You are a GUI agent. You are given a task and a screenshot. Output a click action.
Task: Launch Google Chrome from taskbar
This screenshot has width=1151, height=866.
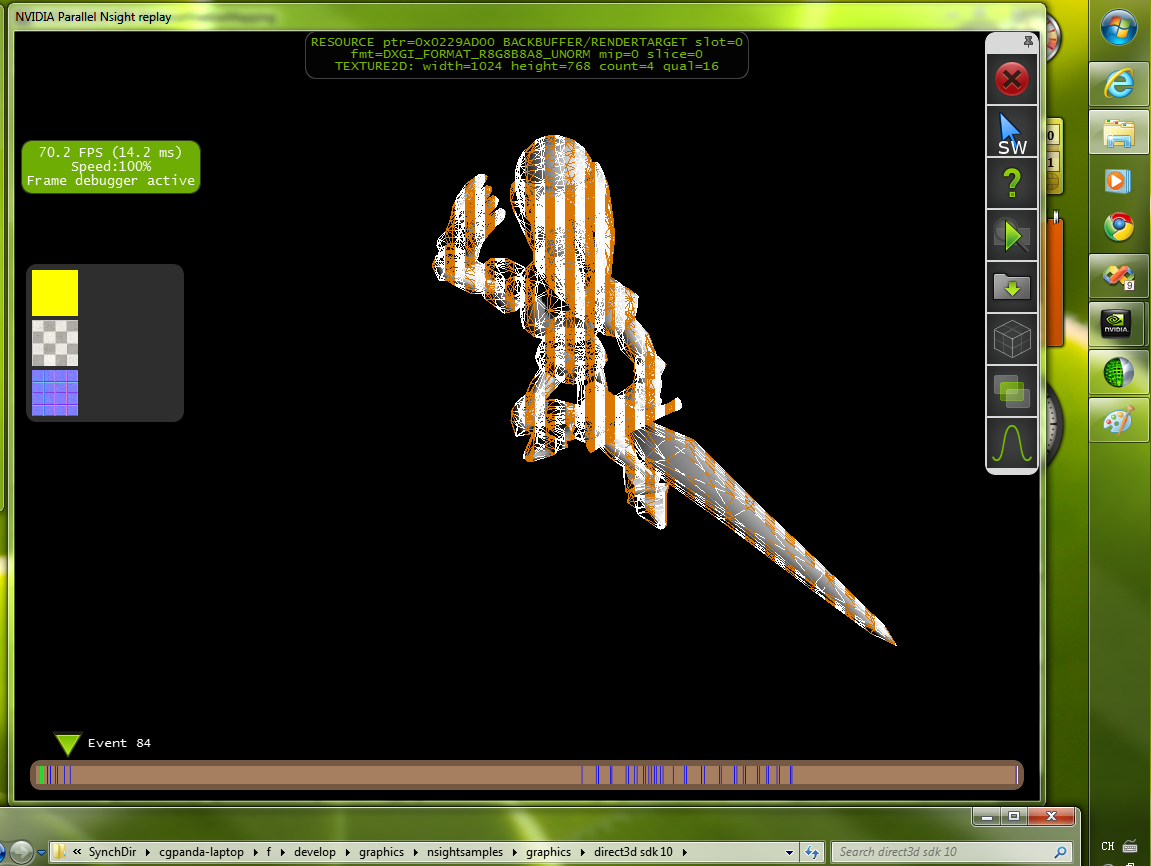1118,228
